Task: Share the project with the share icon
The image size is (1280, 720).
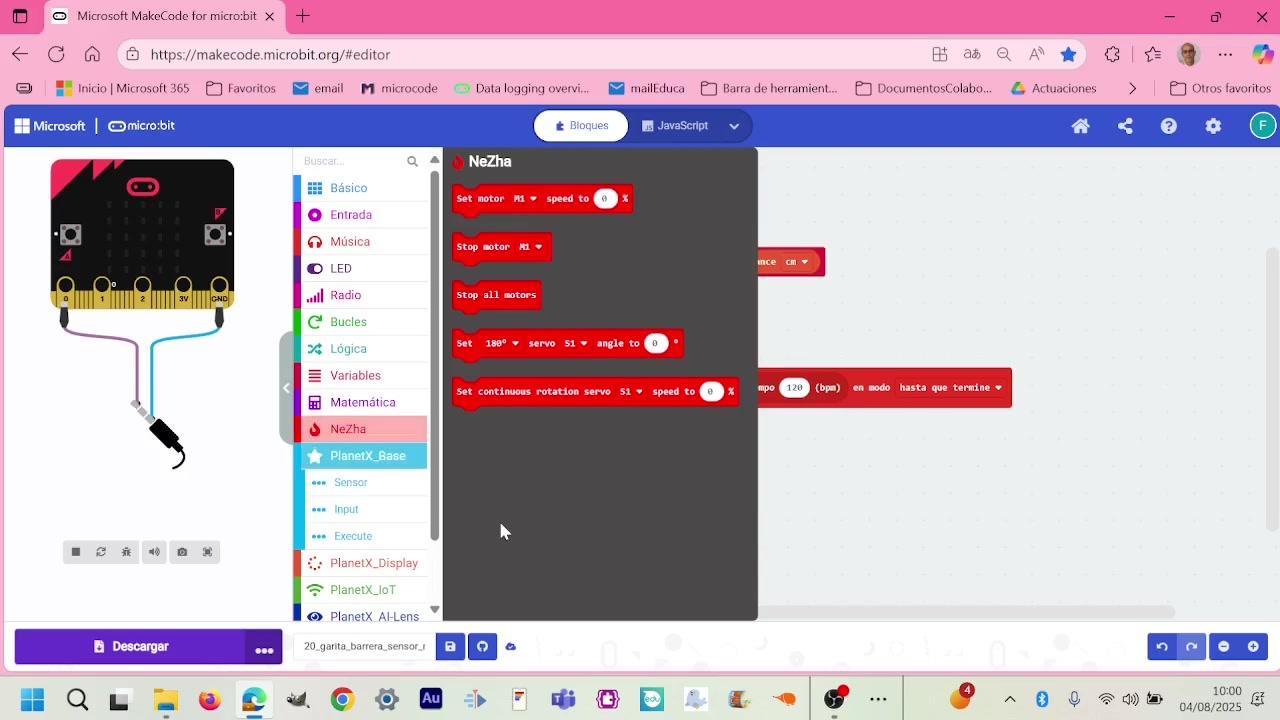Action: pos(1125,126)
